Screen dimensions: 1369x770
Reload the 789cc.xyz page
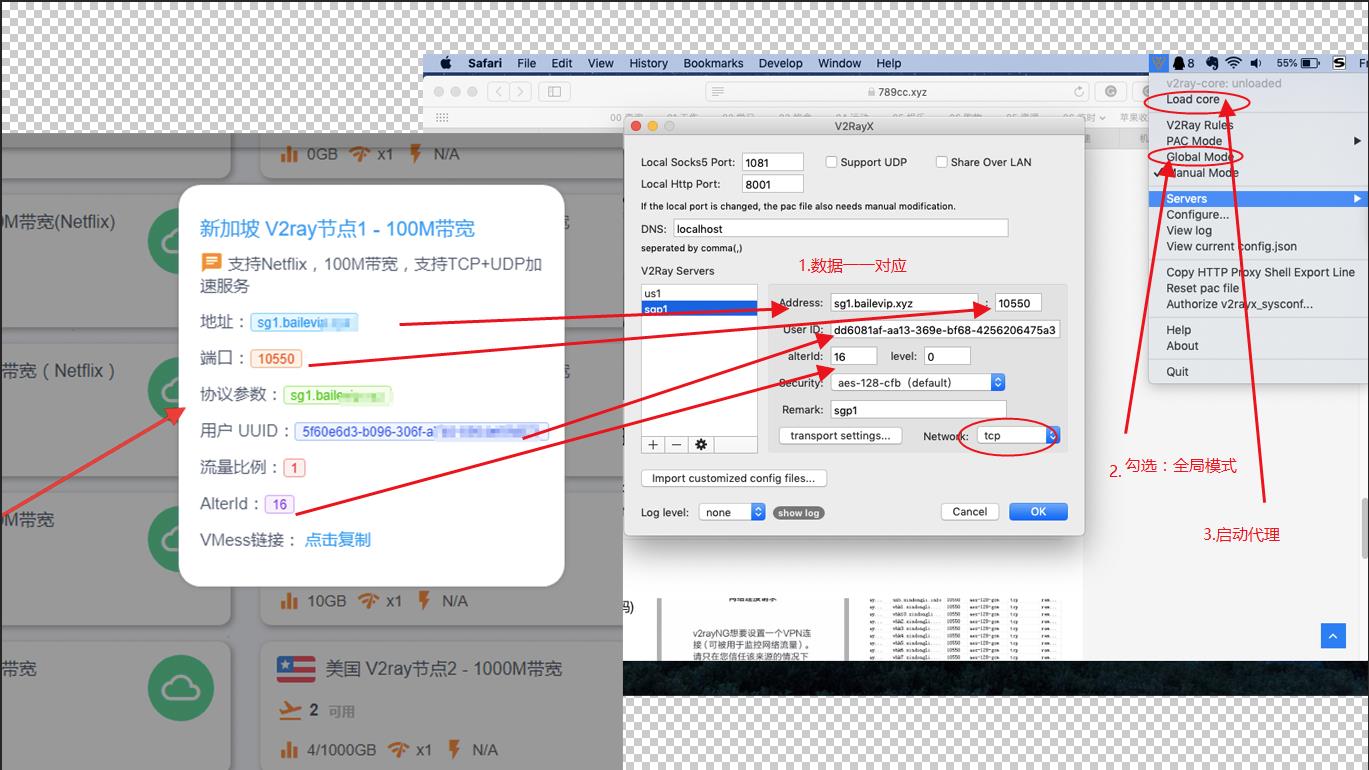[x=1079, y=91]
